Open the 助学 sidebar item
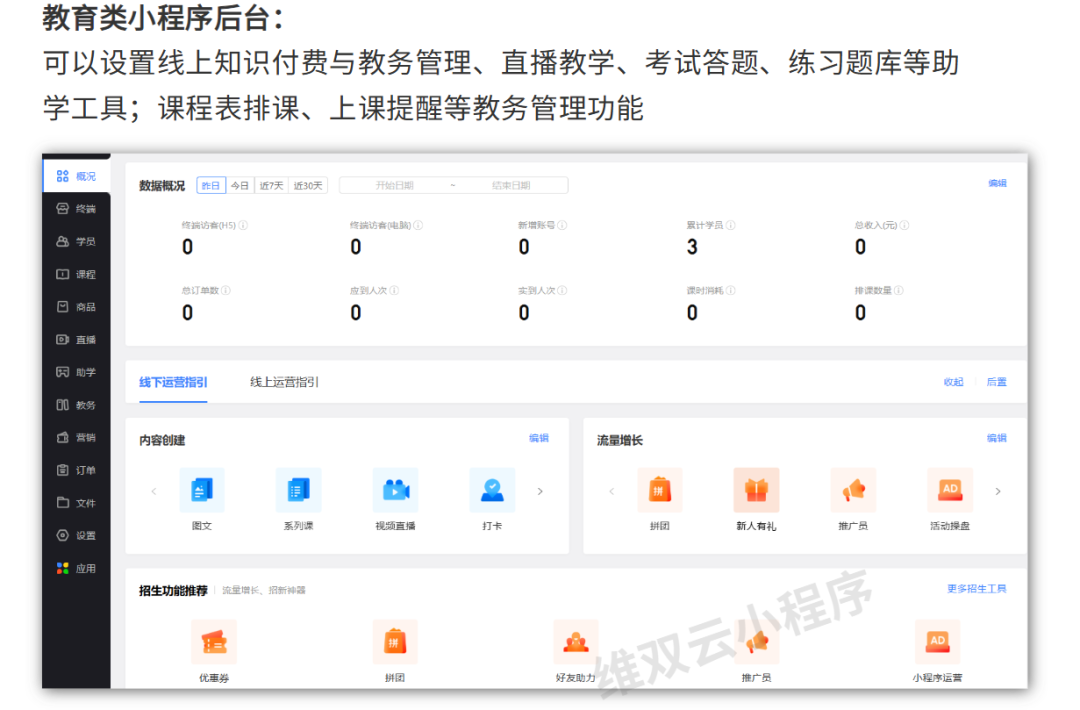Image resolution: width=1080 pixels, height=710 pixels. point(76,373)
